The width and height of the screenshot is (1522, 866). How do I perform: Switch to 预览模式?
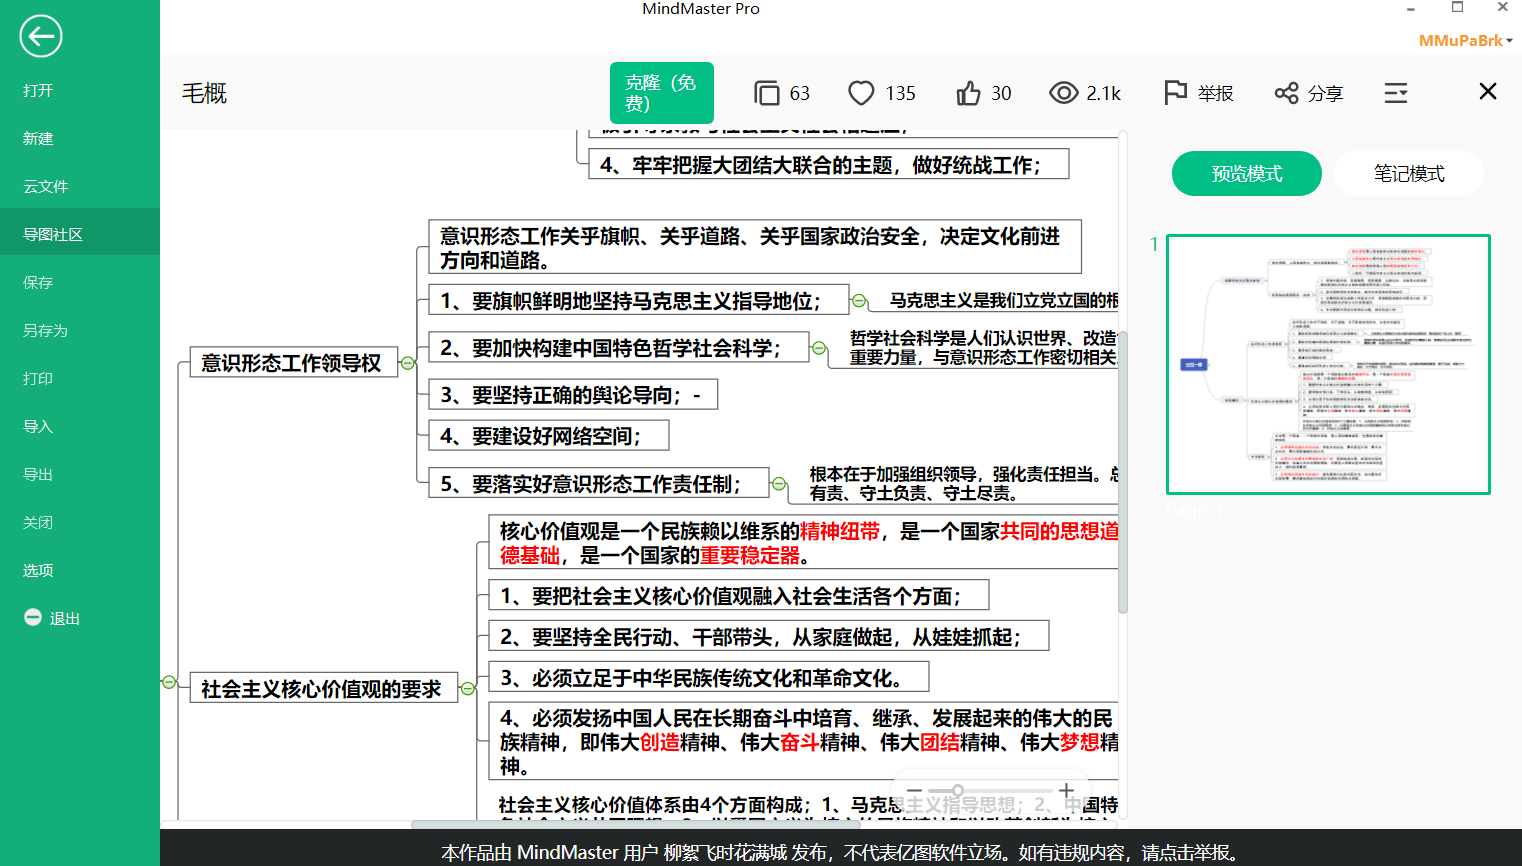(x=1247, y=173)
